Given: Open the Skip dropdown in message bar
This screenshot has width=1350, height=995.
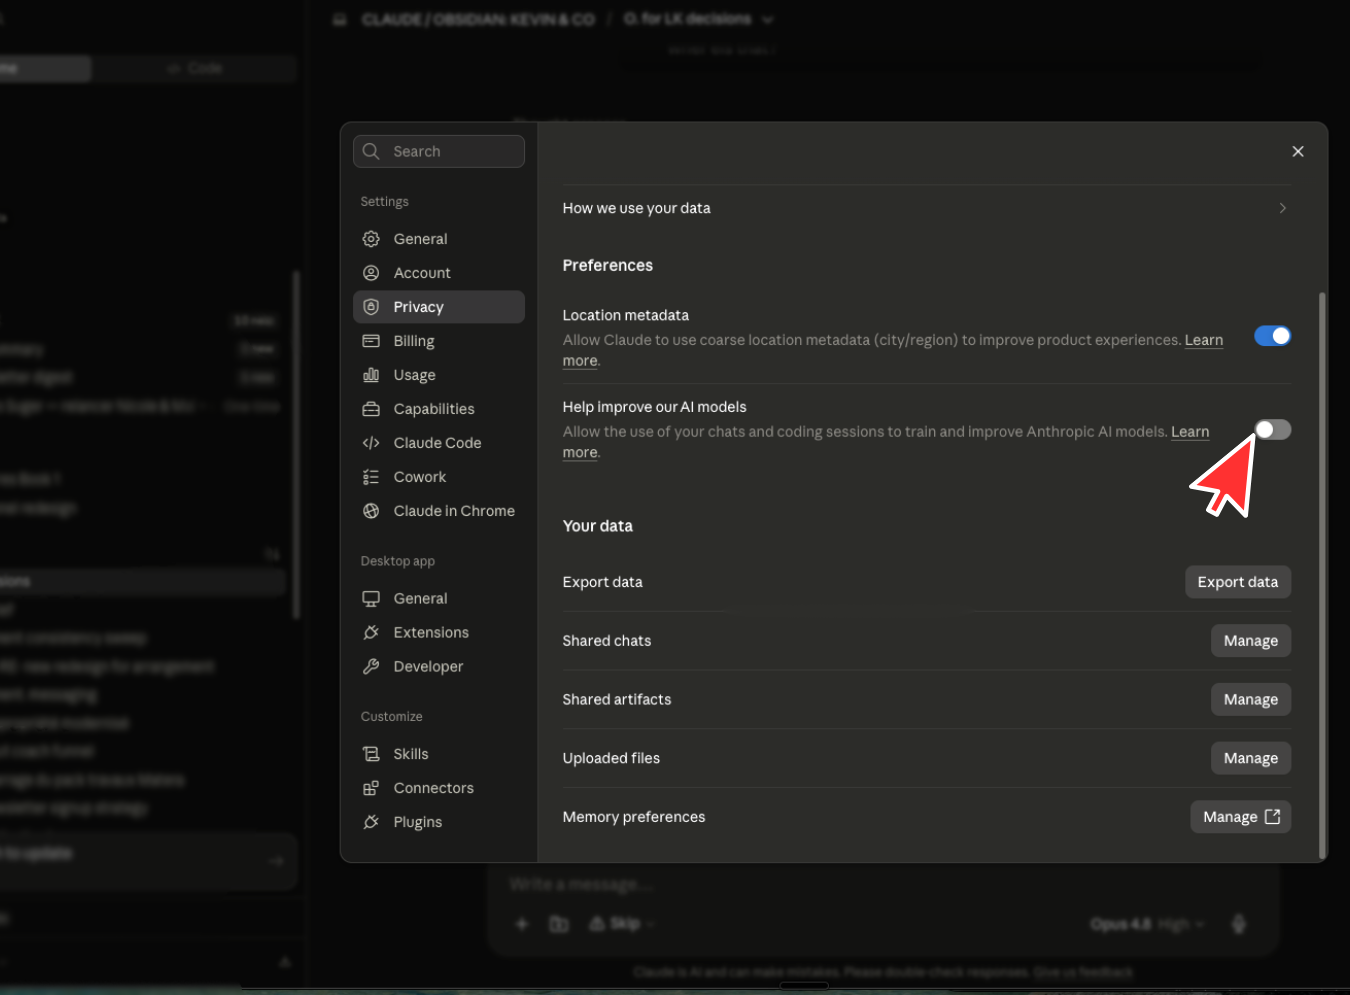Looking at the screenshot, I should 622,924.
